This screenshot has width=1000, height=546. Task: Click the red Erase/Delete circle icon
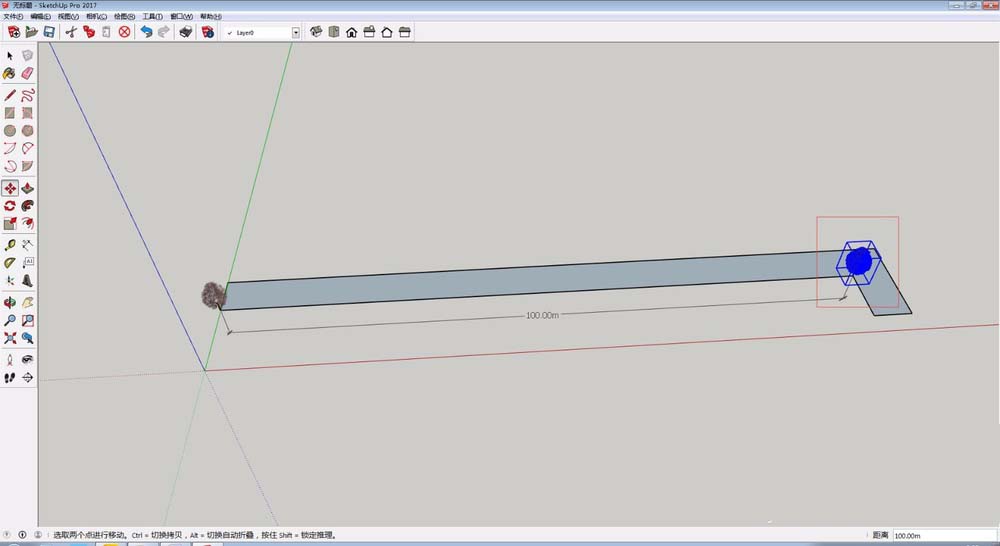[125, 32]
